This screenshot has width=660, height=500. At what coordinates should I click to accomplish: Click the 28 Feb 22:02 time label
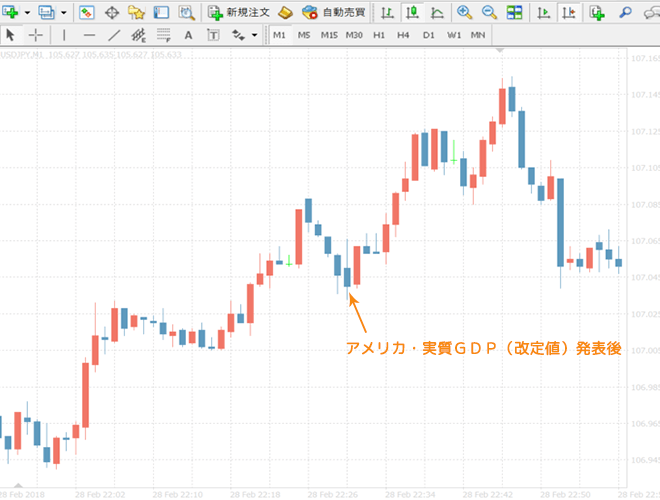point(100,494)
